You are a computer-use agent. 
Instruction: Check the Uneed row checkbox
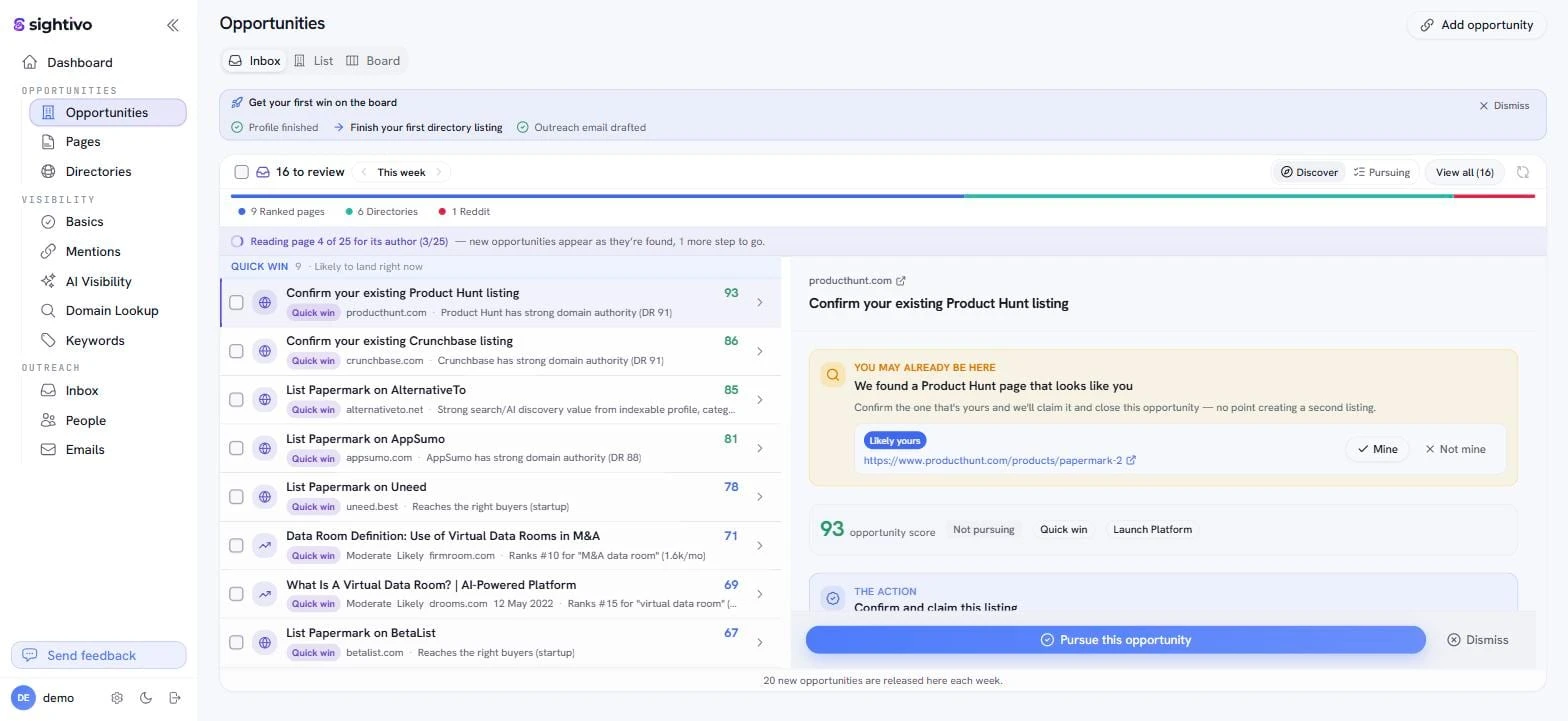pos(237,496)
